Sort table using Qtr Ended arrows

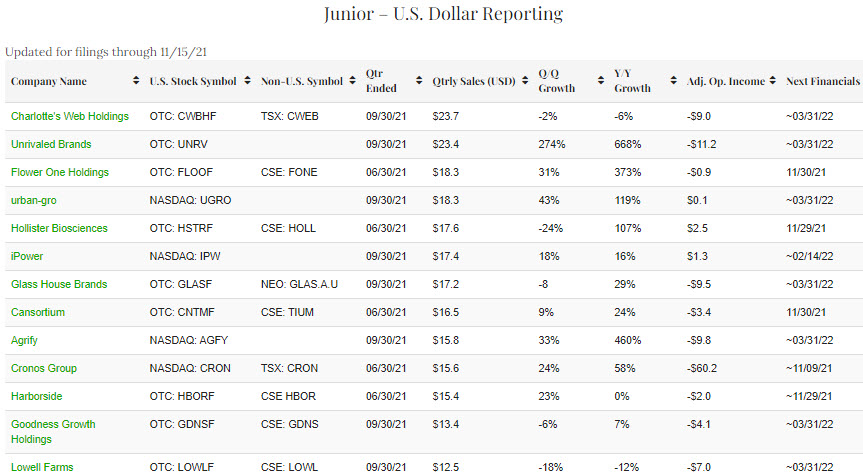click(x=419, y=81)
